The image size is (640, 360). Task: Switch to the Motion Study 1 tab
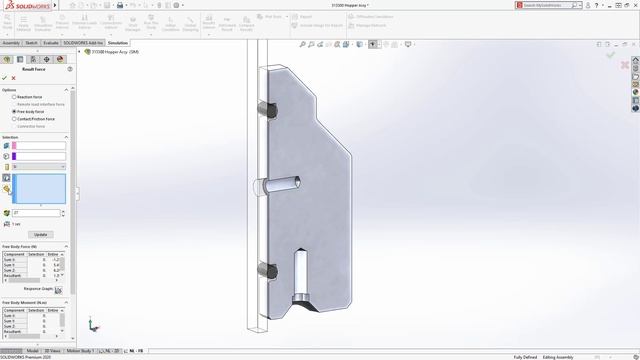click(x=80, y=351)
